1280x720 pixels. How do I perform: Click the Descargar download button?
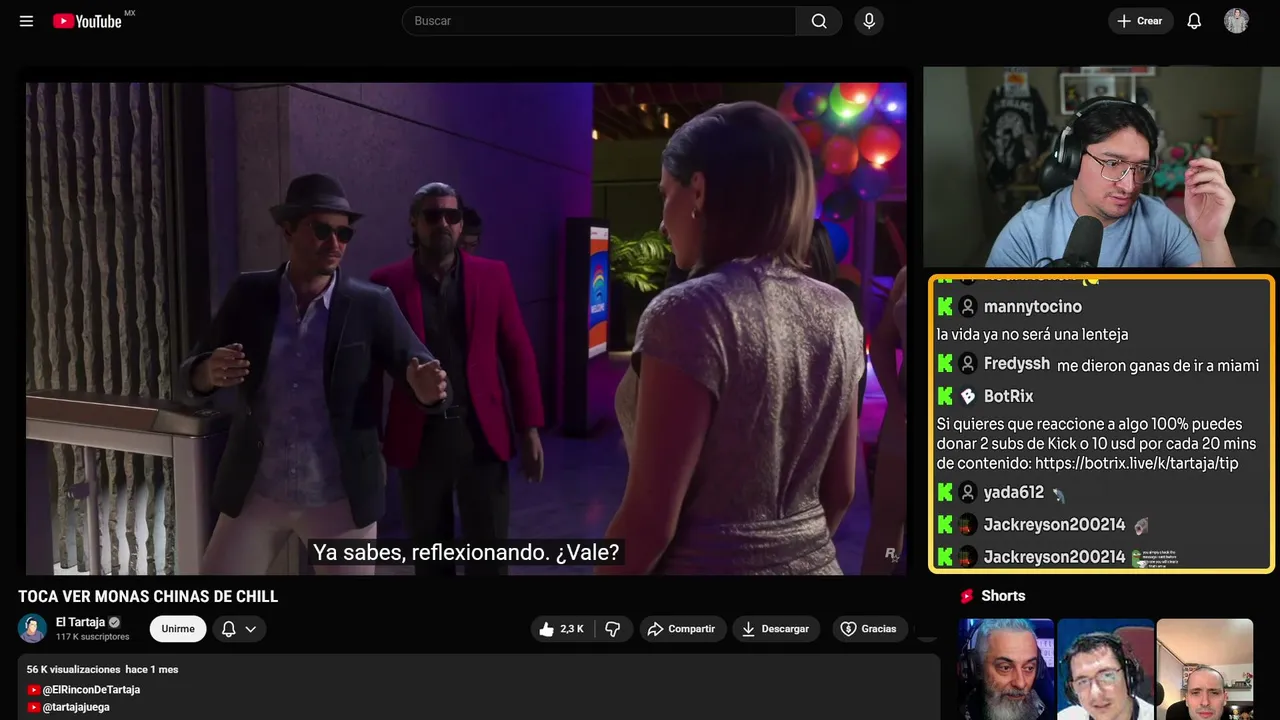[x=776, y=629]
